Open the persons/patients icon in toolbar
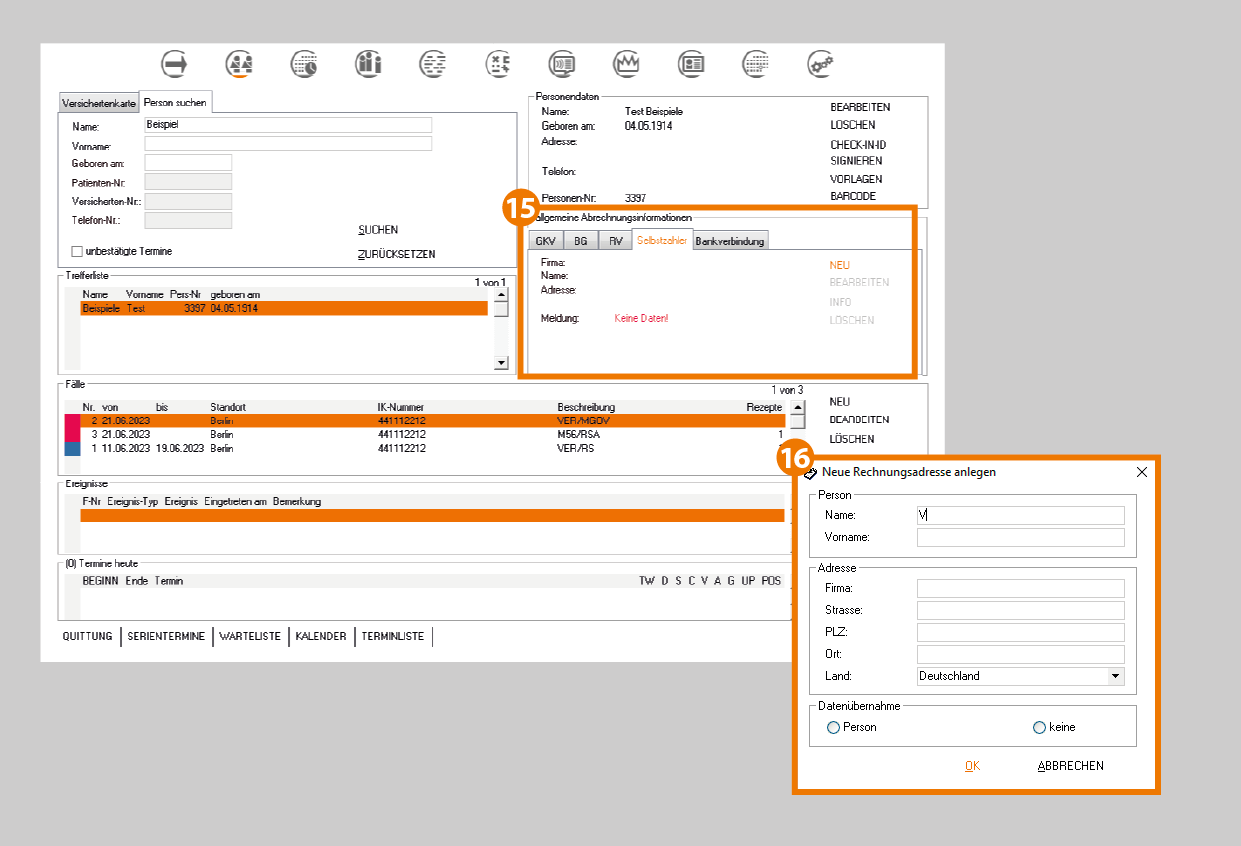Viewport: 1241px width, 846px height. pyautogui.click(x=240, y=64)
